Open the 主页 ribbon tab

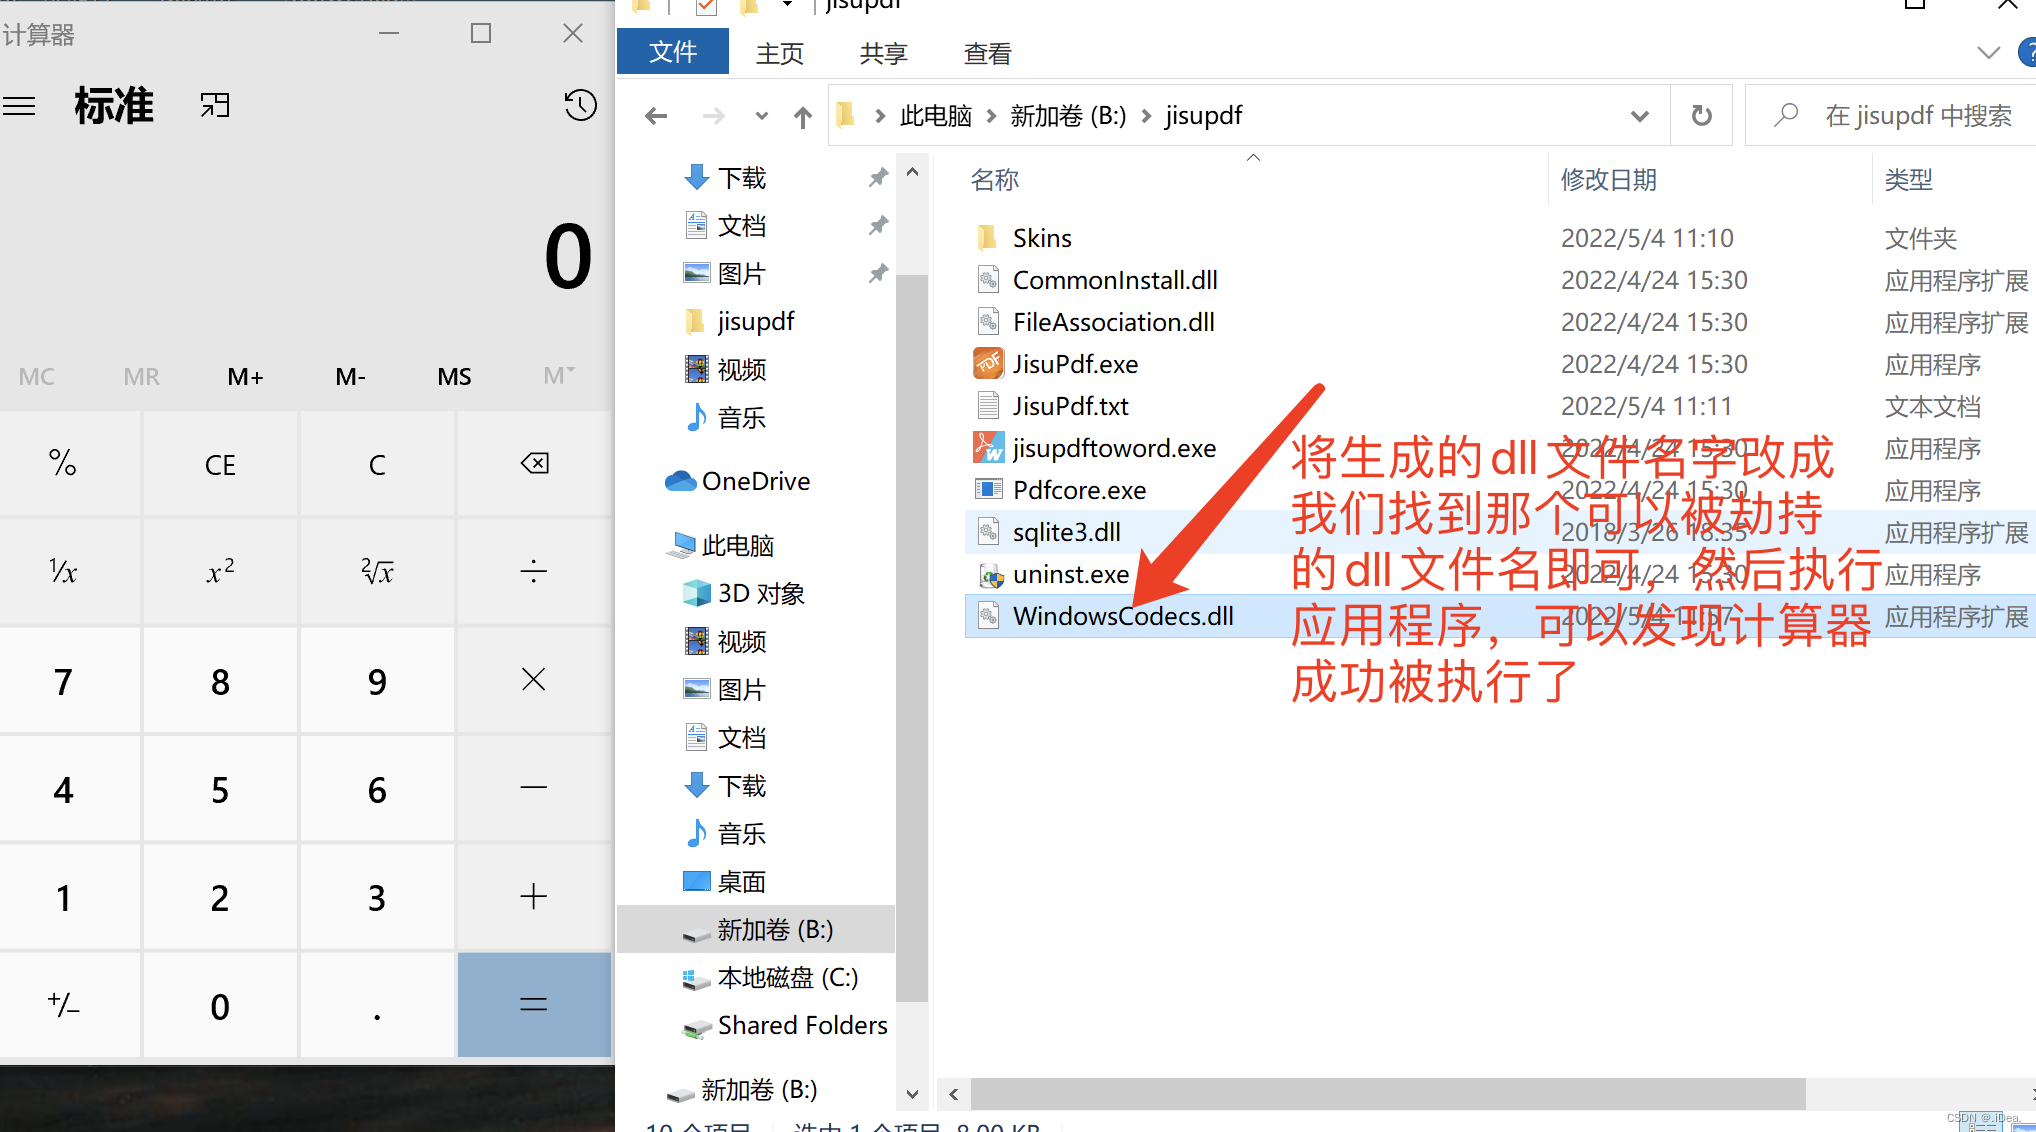coord(780,53)
